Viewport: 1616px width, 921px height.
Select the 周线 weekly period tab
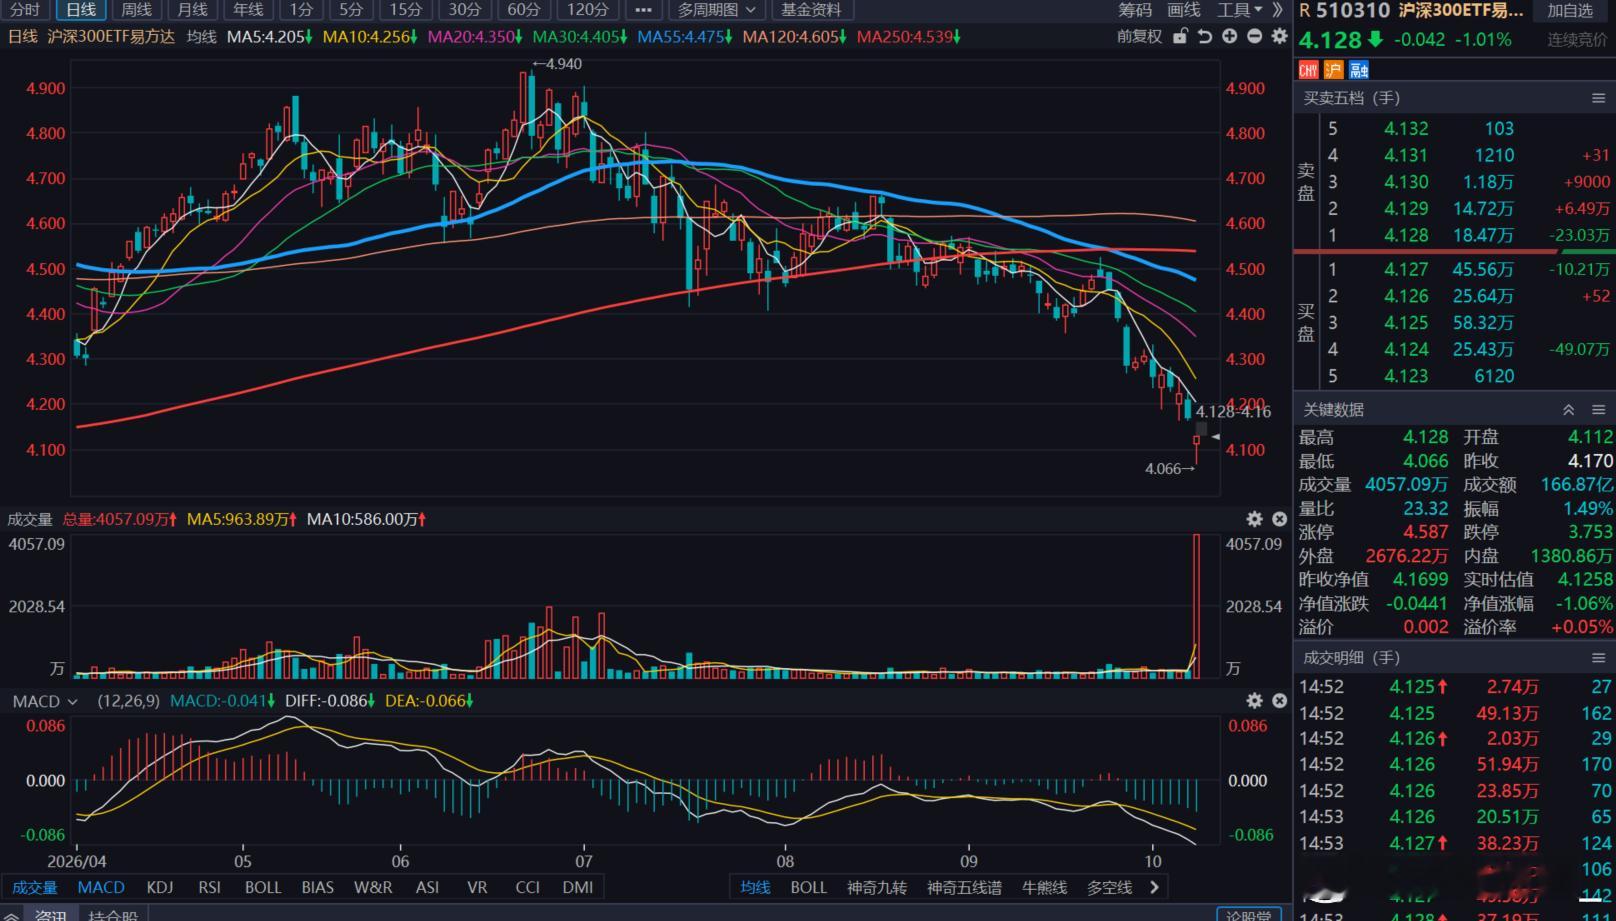point(137,10)
